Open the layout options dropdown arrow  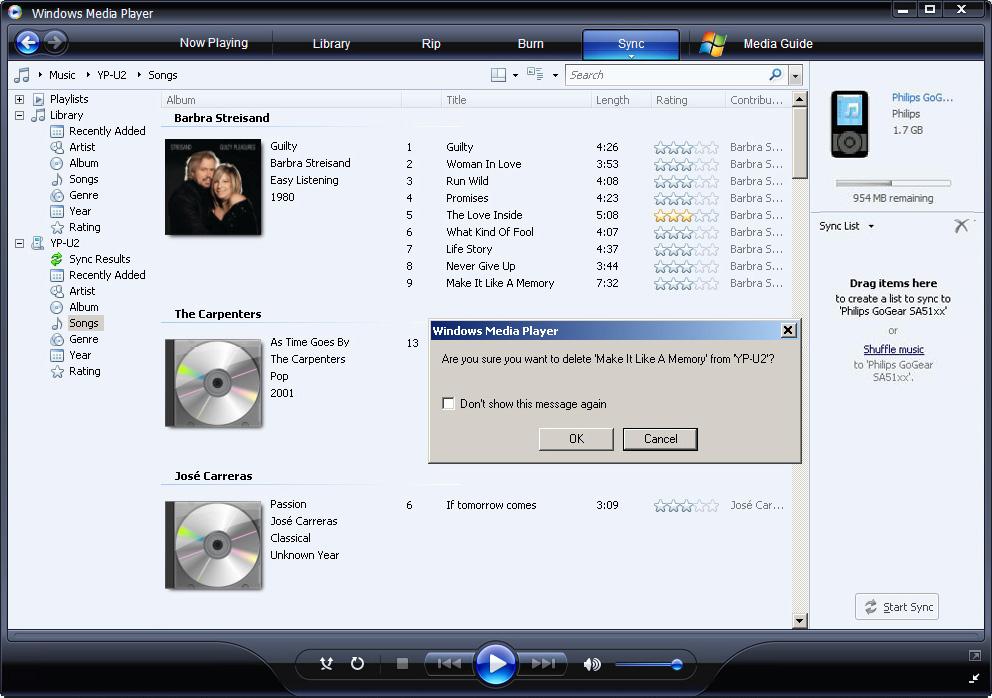(515, 75)
